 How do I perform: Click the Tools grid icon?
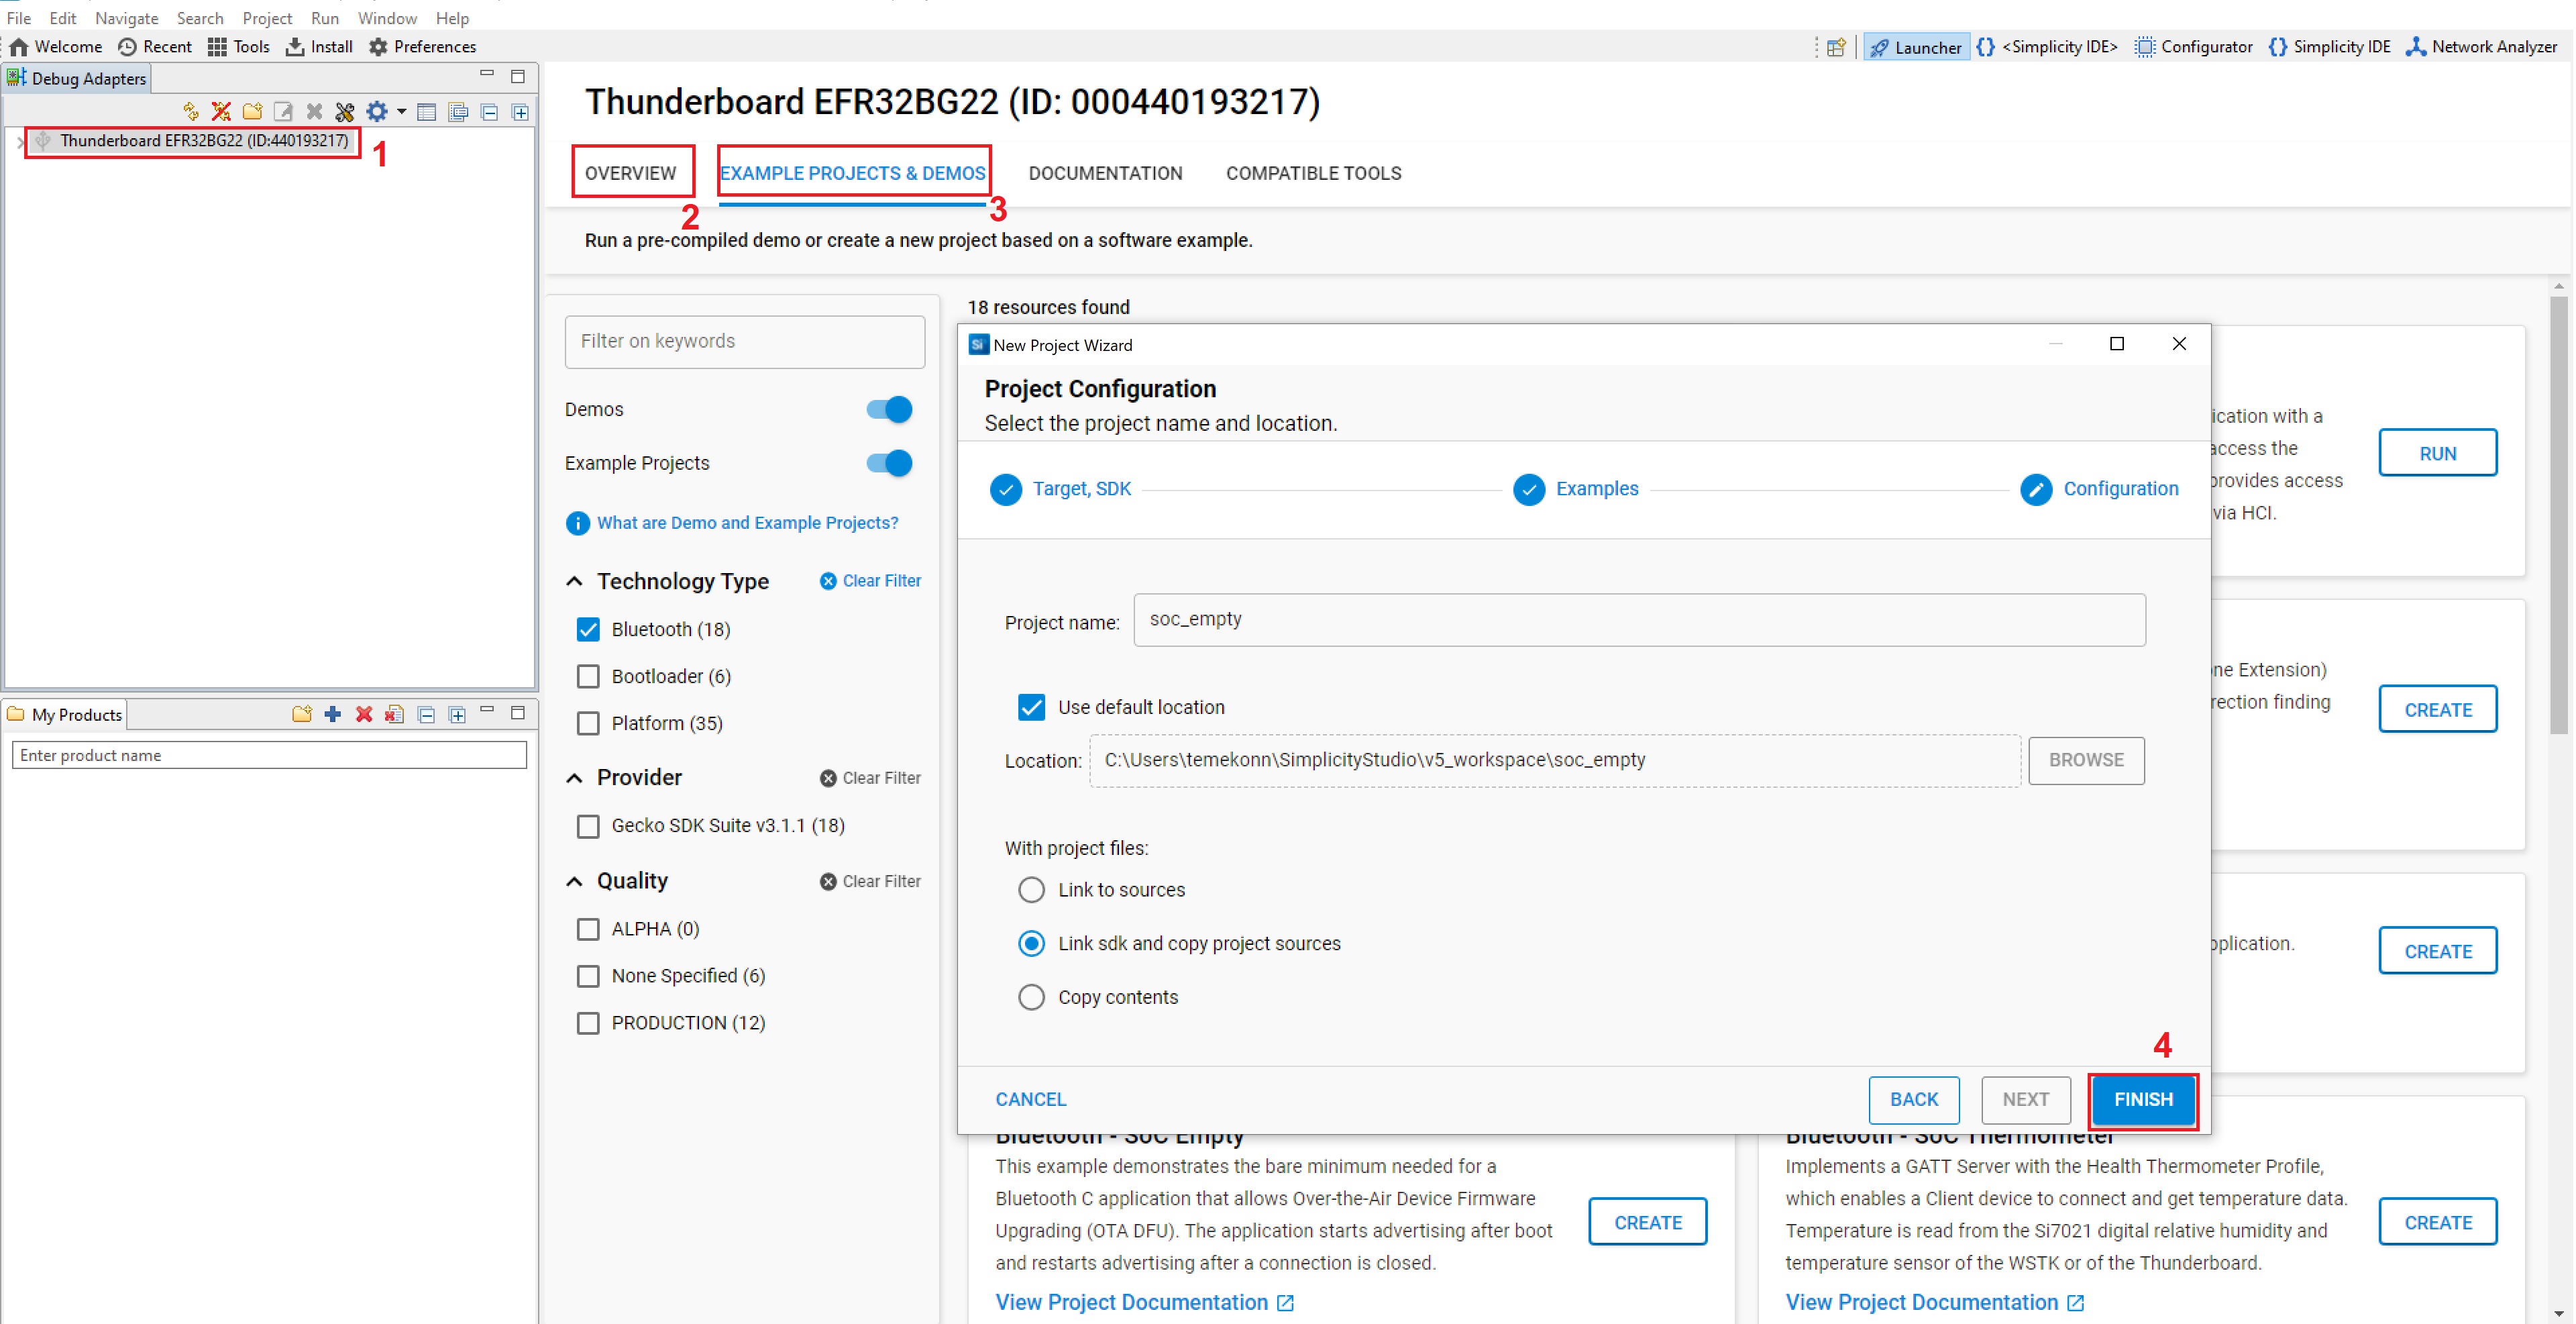[217, 46]
